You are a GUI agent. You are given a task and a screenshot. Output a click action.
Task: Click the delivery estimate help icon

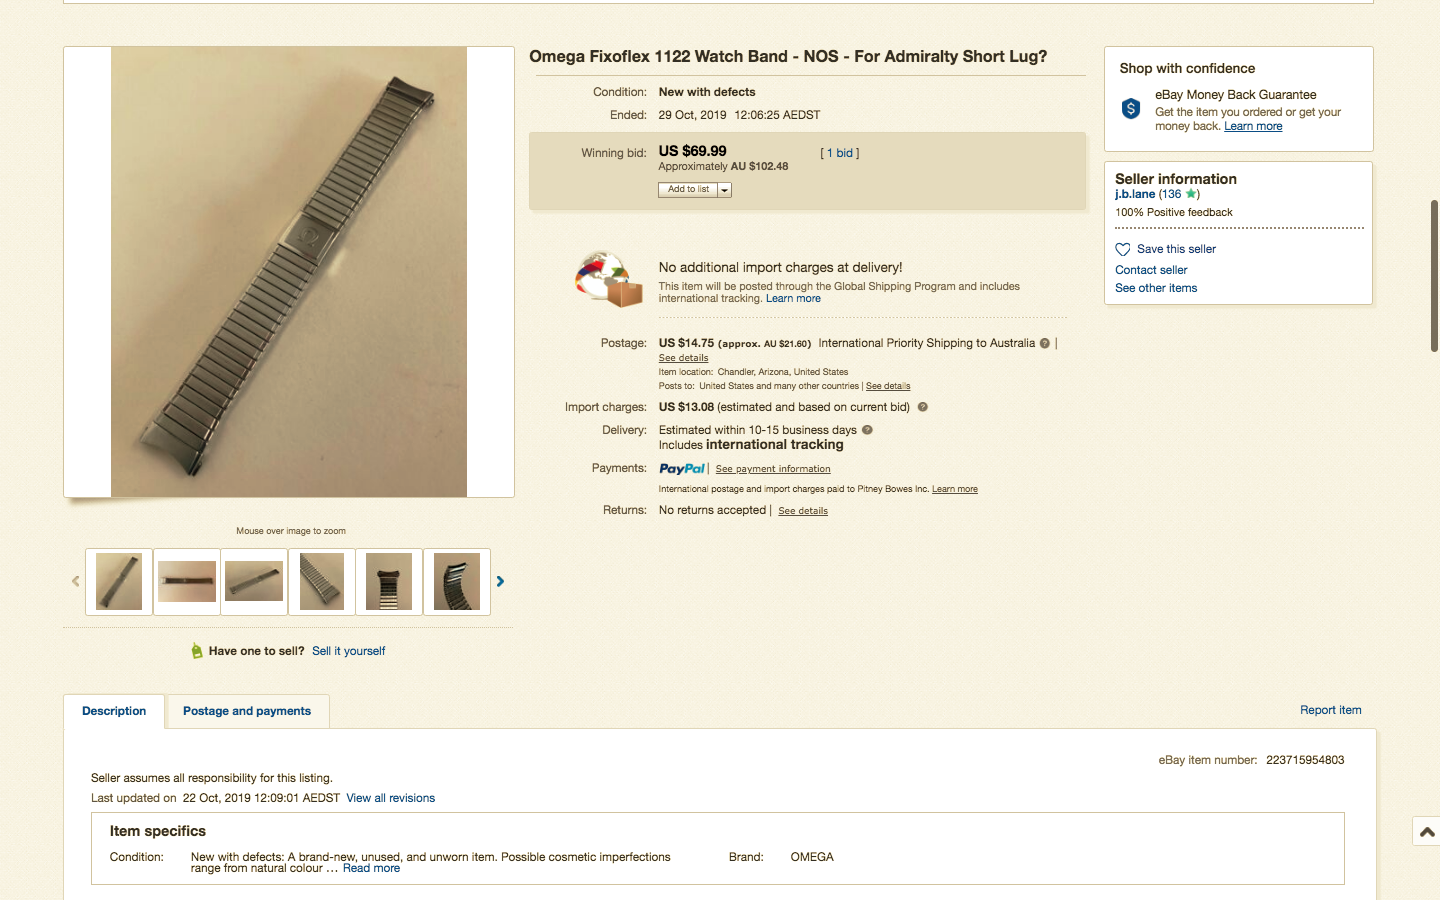coord(867,430)
